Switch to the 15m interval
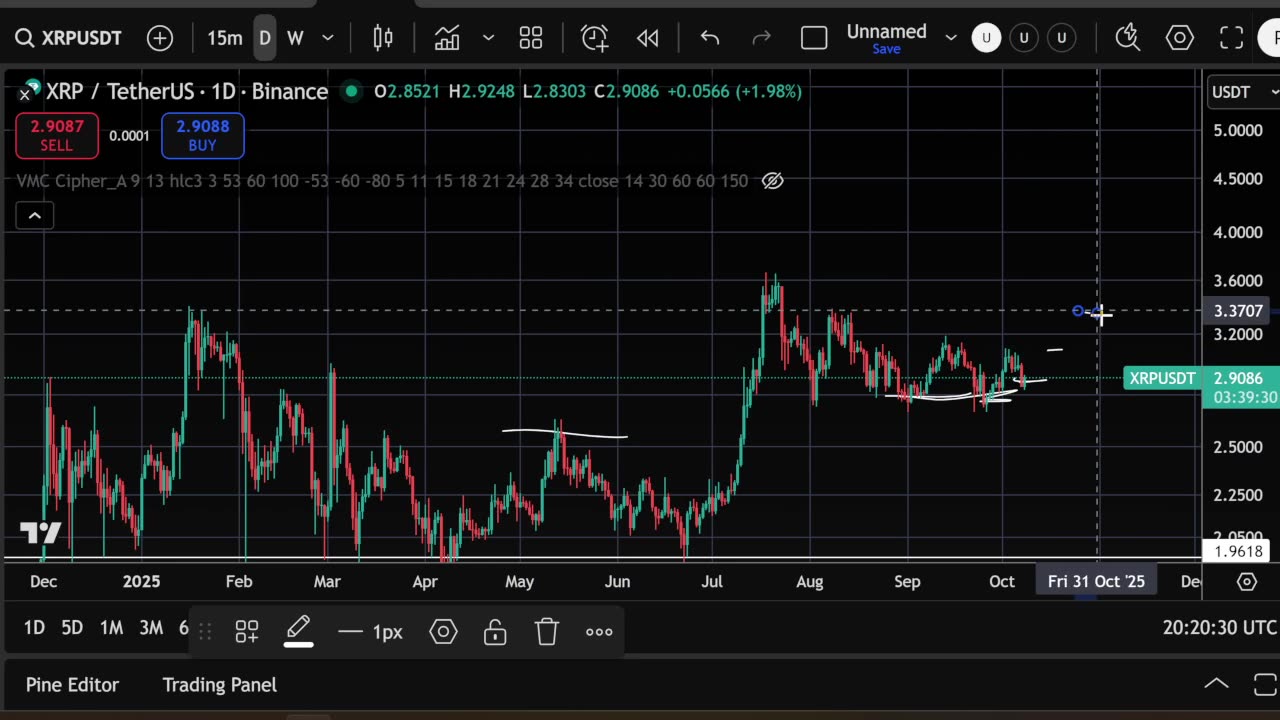Viewport: 1280px width, 720px height. (x=224, y=38)
